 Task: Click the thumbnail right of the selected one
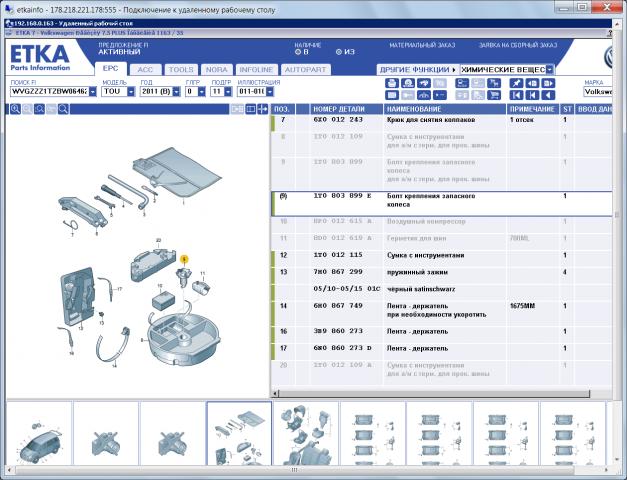click(306, 434)
